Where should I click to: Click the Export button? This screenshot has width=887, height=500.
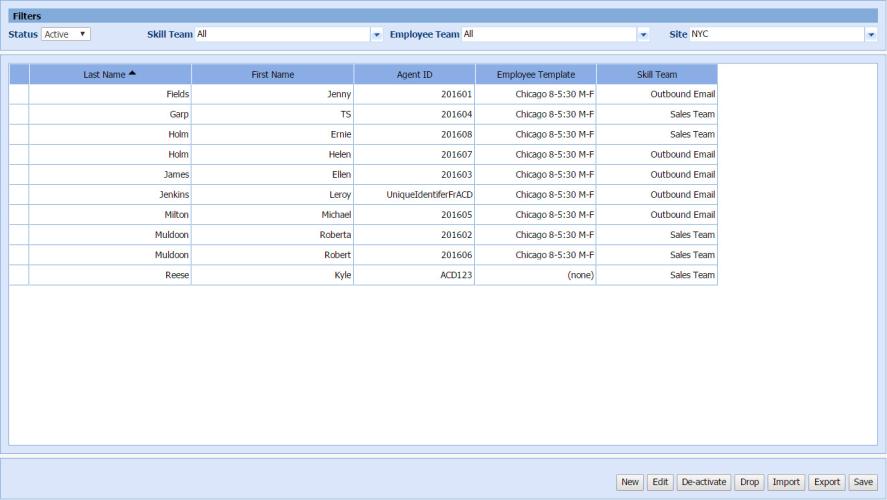point(827,482)
